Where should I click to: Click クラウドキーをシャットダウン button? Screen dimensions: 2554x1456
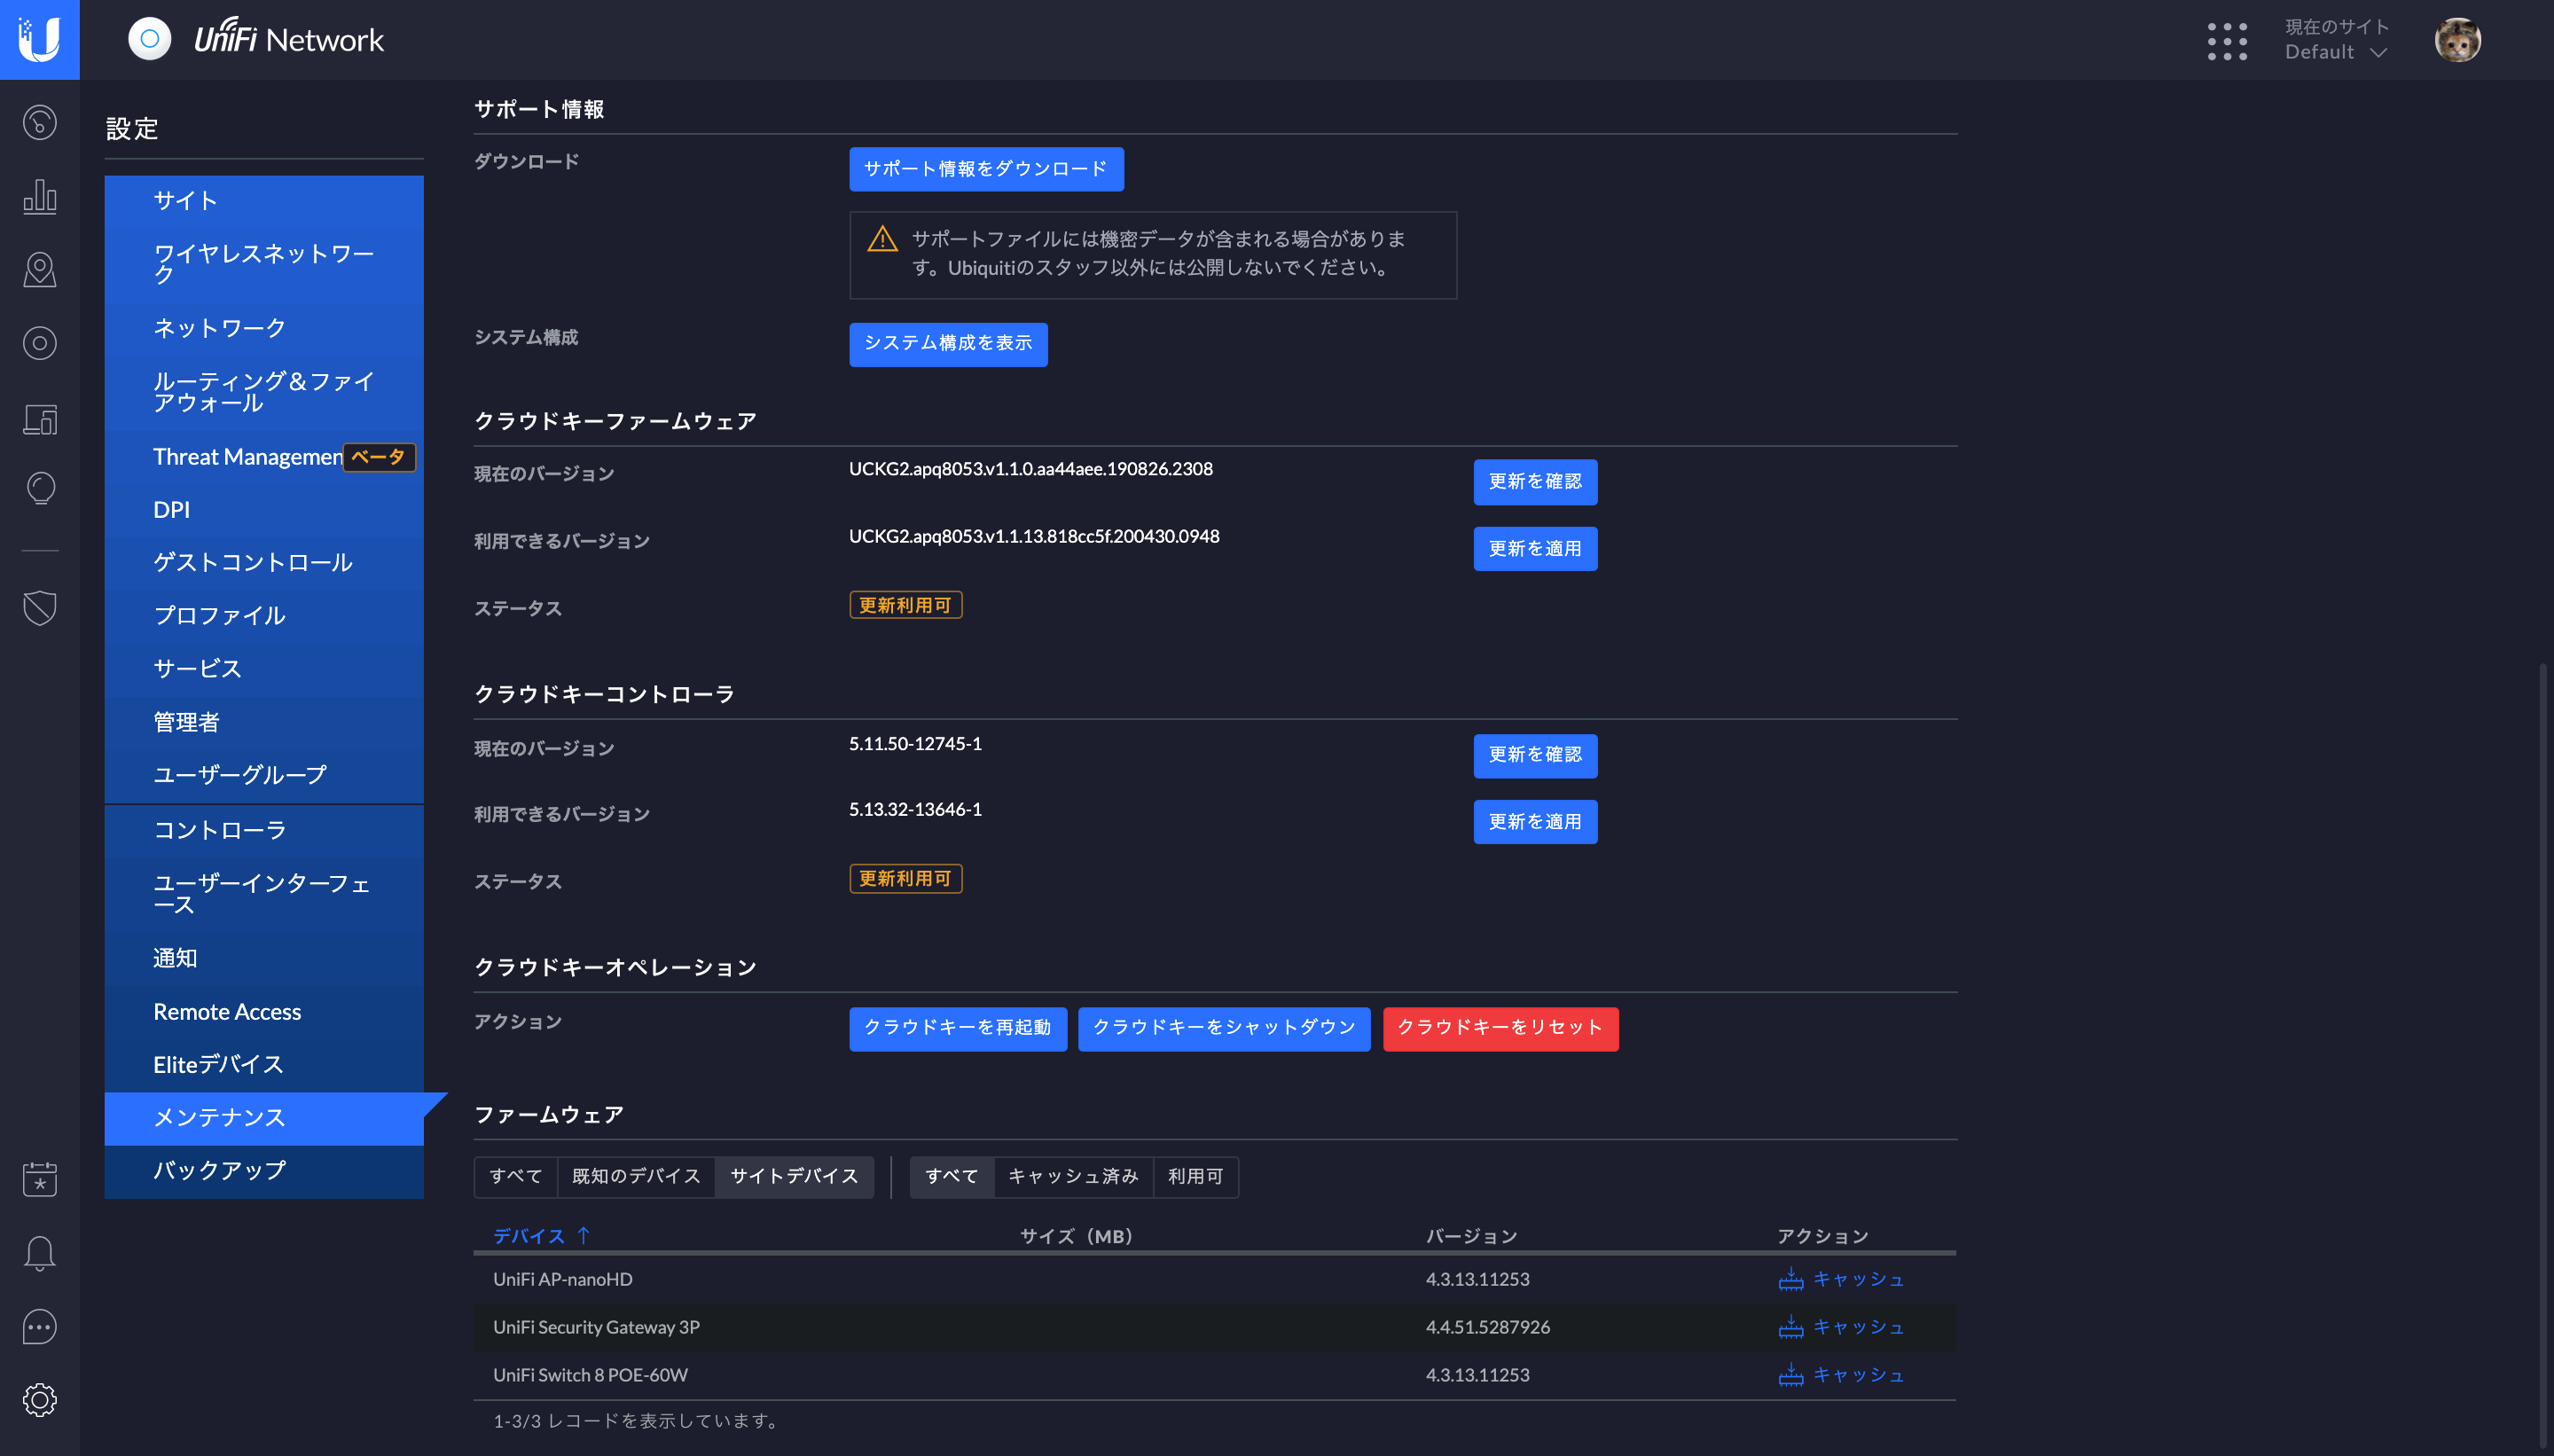tap(1224, 1028)
